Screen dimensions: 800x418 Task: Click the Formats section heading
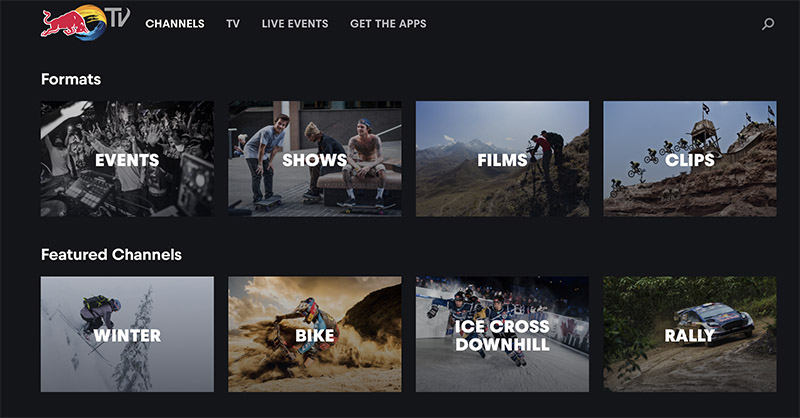coord(71,79)
